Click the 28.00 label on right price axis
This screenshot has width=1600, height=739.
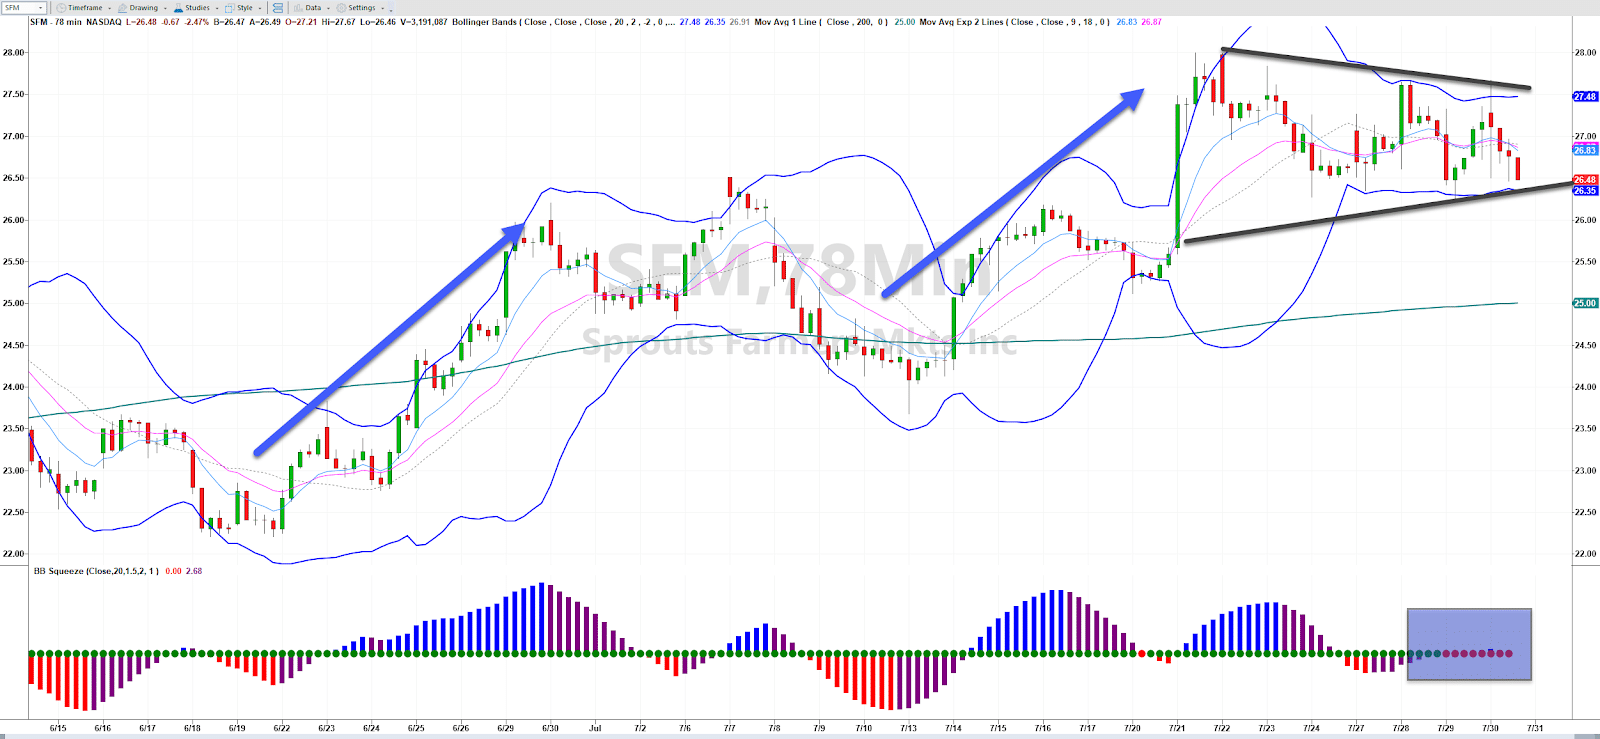(x=1585, y=53)
